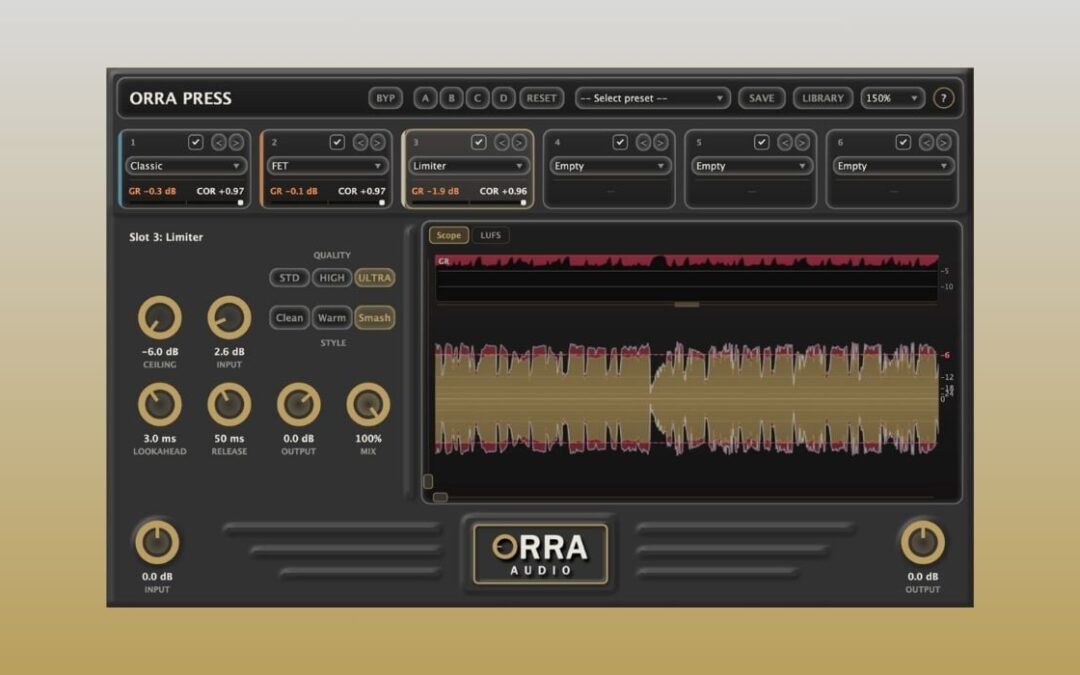This screenshot has width=1080, height=675.
Task: Click the limiter INPUT knob at 2.6 dB
Action: 229,318
